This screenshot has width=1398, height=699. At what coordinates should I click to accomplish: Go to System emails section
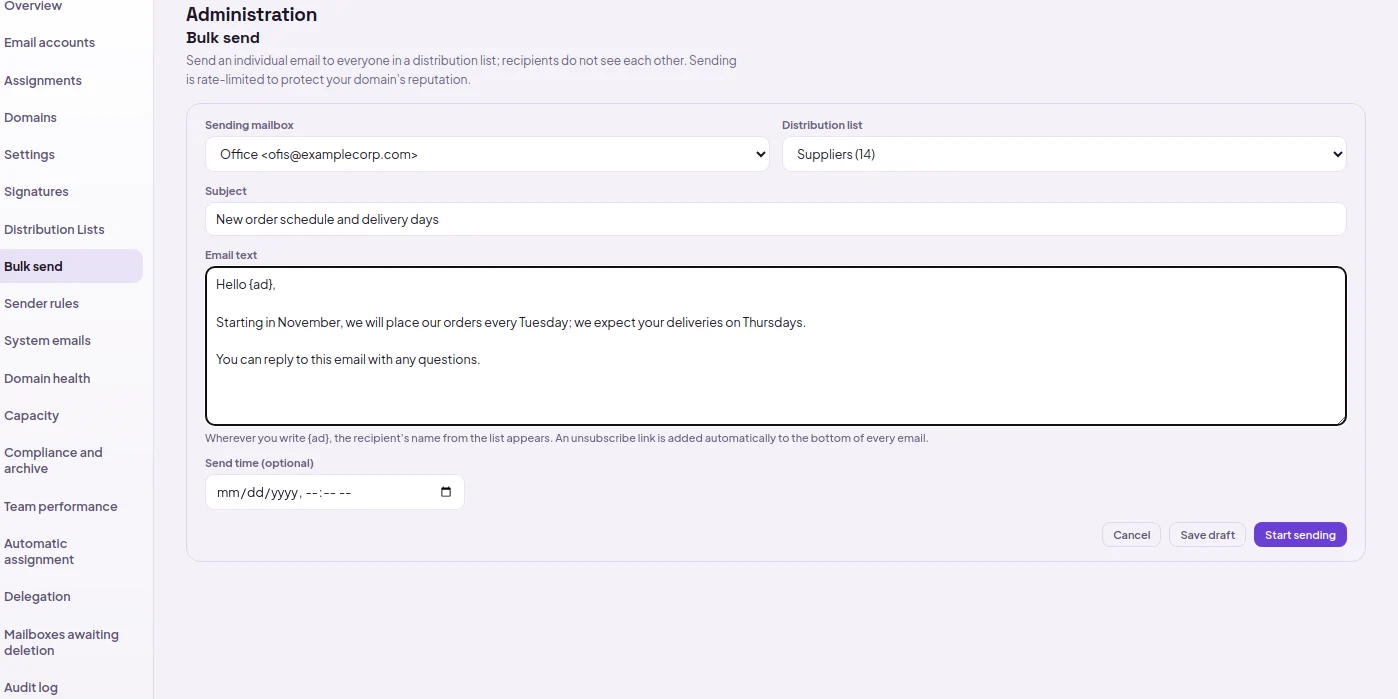point(47,341)
